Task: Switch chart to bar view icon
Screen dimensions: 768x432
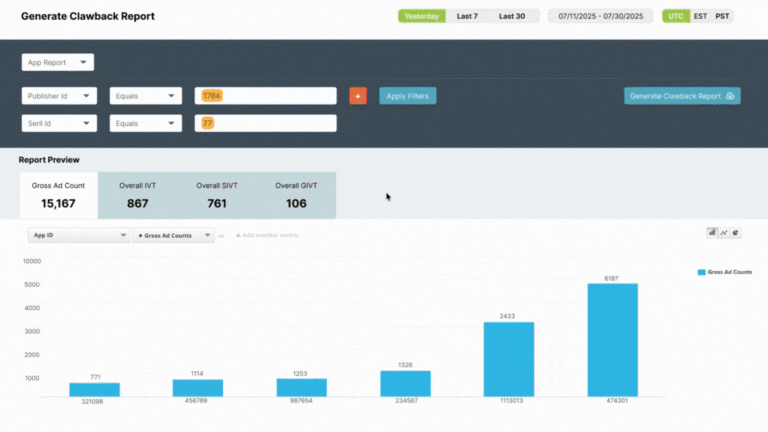Action: click(x=712, y=232)
